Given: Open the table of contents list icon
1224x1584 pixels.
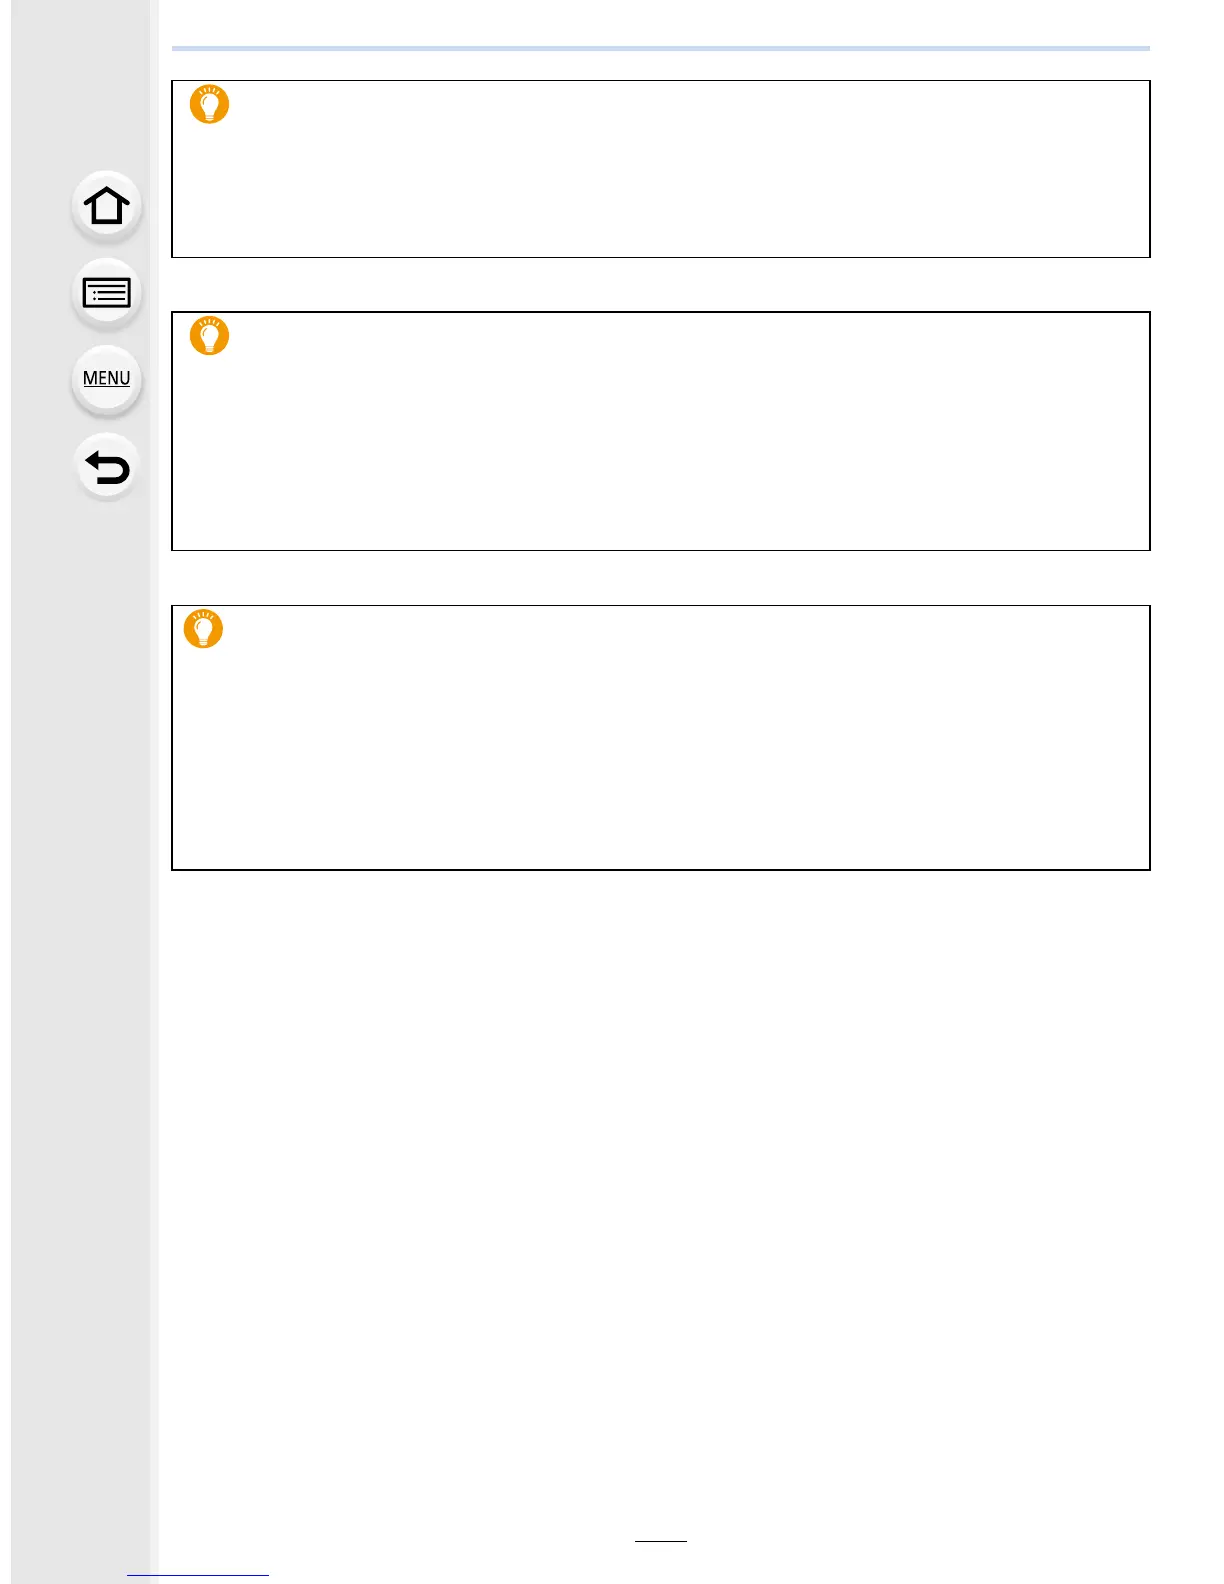Looking at the screenshot, I should pos(106,294).
